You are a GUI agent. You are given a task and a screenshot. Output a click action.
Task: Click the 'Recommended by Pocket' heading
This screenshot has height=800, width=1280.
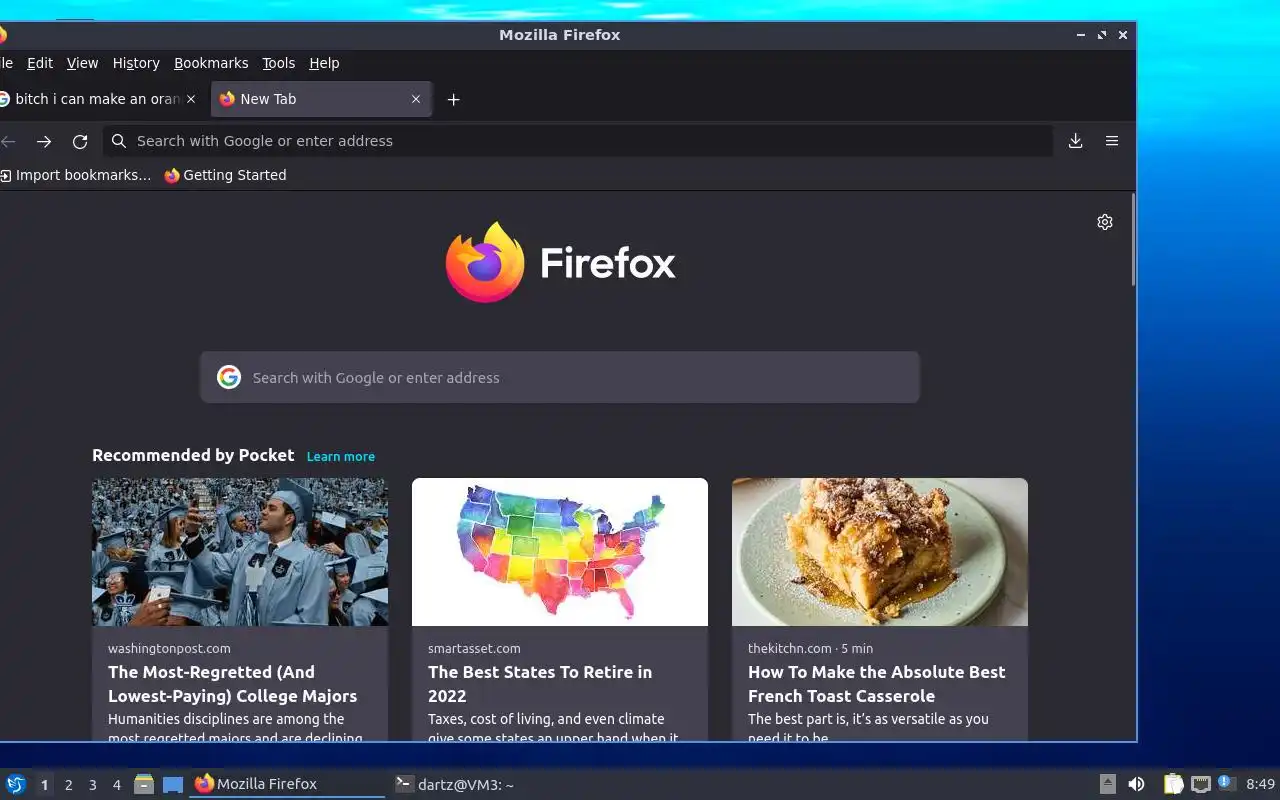pos(193,455)
